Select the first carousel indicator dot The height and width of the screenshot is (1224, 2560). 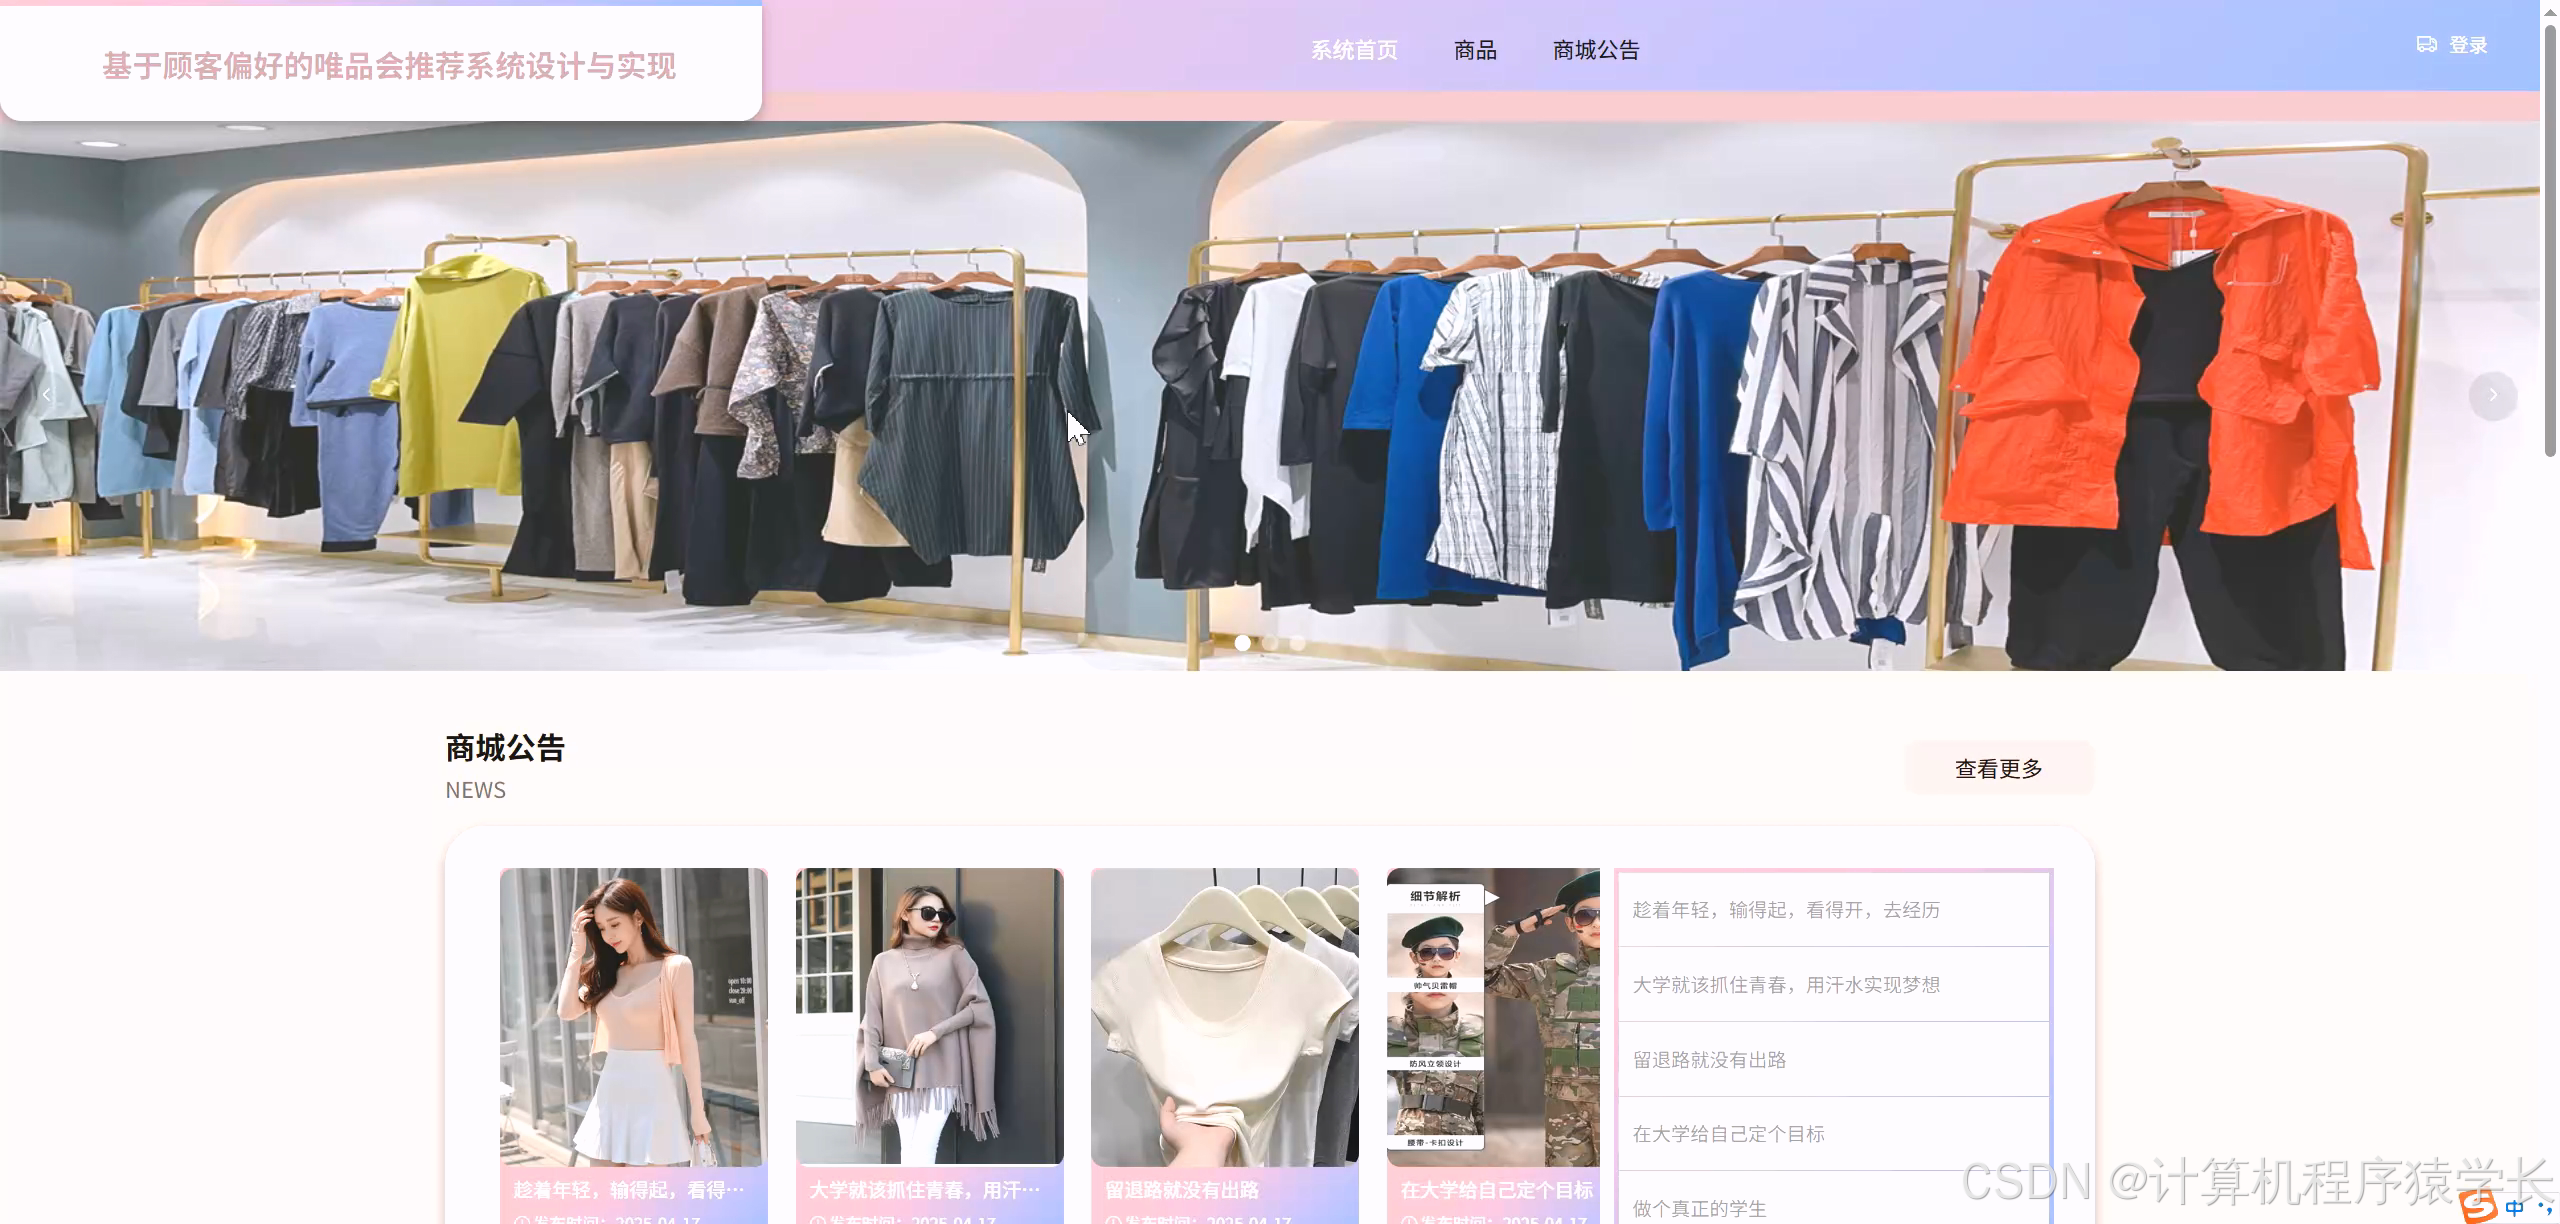pyautogui.click(x=1242, y=643)
